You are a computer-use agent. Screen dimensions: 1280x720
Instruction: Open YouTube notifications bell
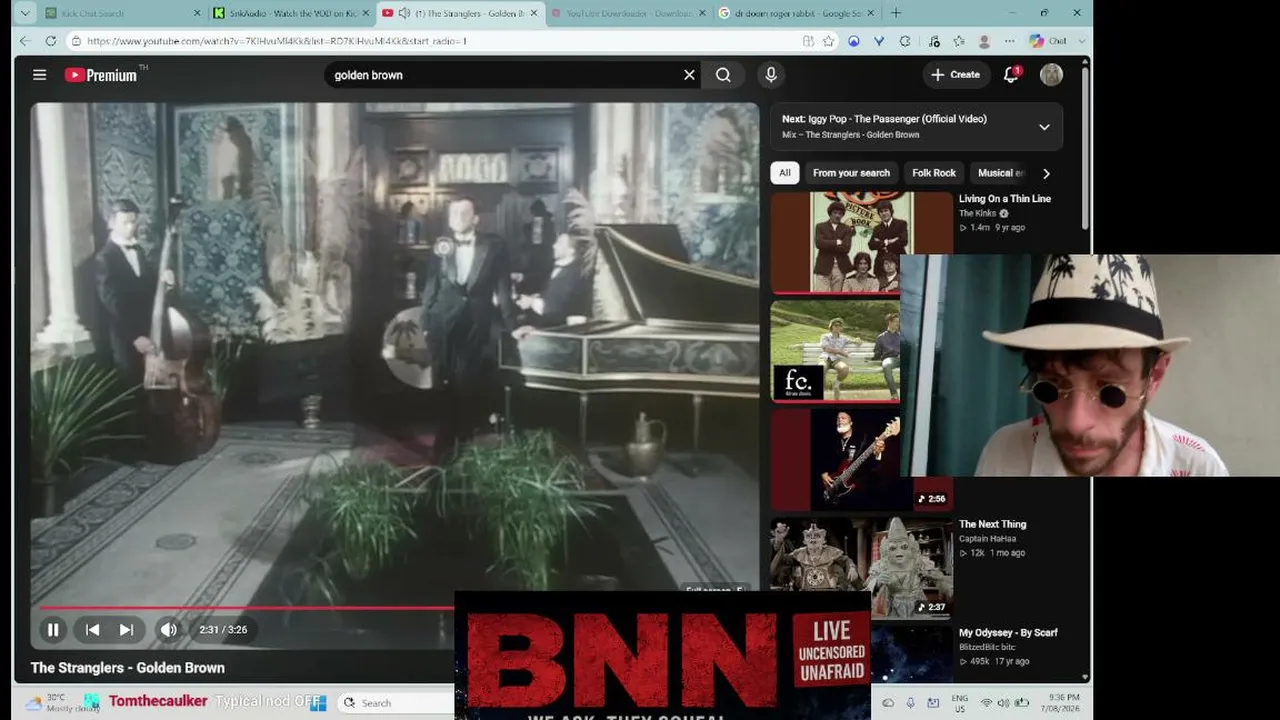(x=1011, y=75)
